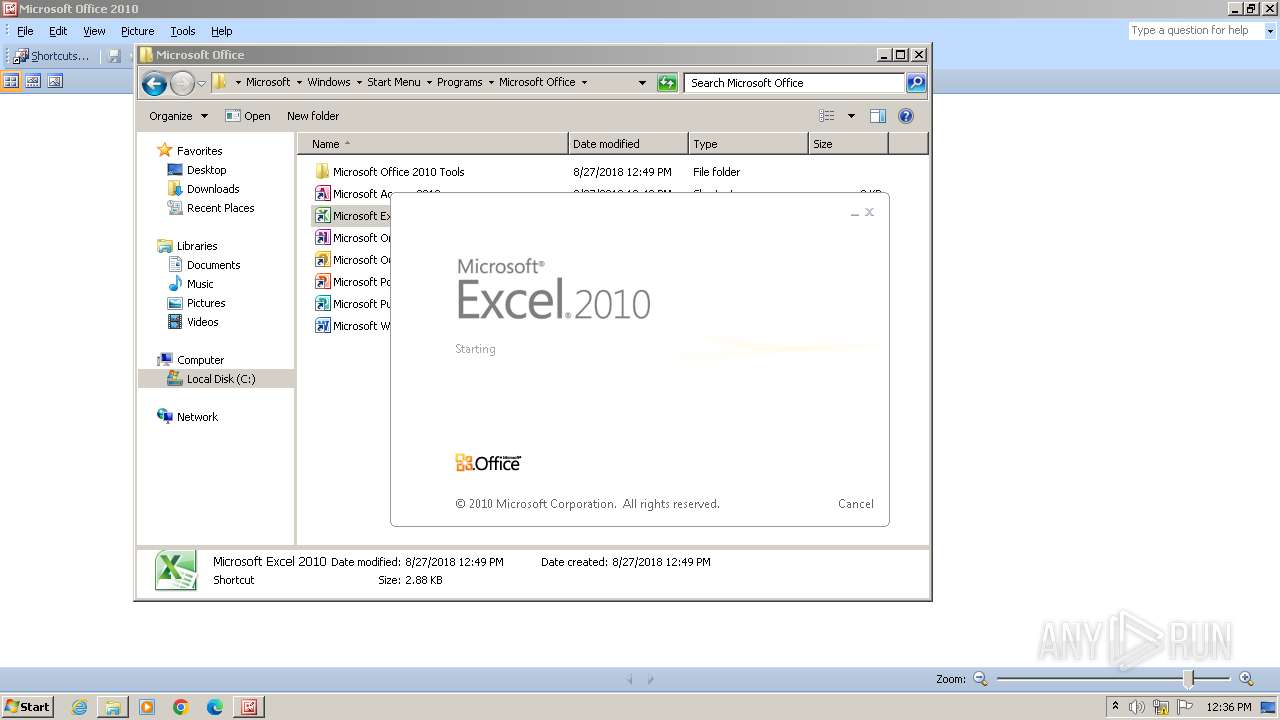The width and height of the screenshot is (1280, 720).
Task: Select Downloads in the Favorites list
Action: pos(203,189)
